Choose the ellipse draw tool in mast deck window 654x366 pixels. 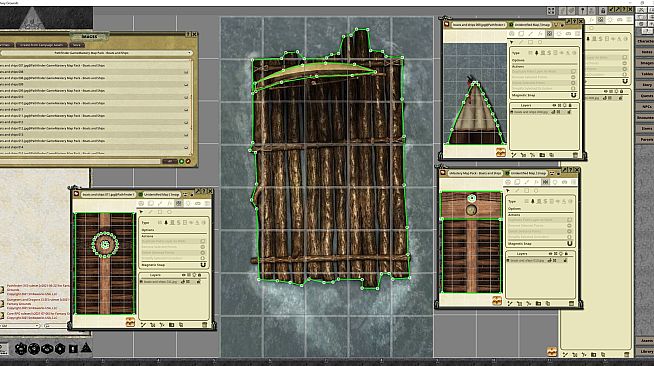(169, 212)
